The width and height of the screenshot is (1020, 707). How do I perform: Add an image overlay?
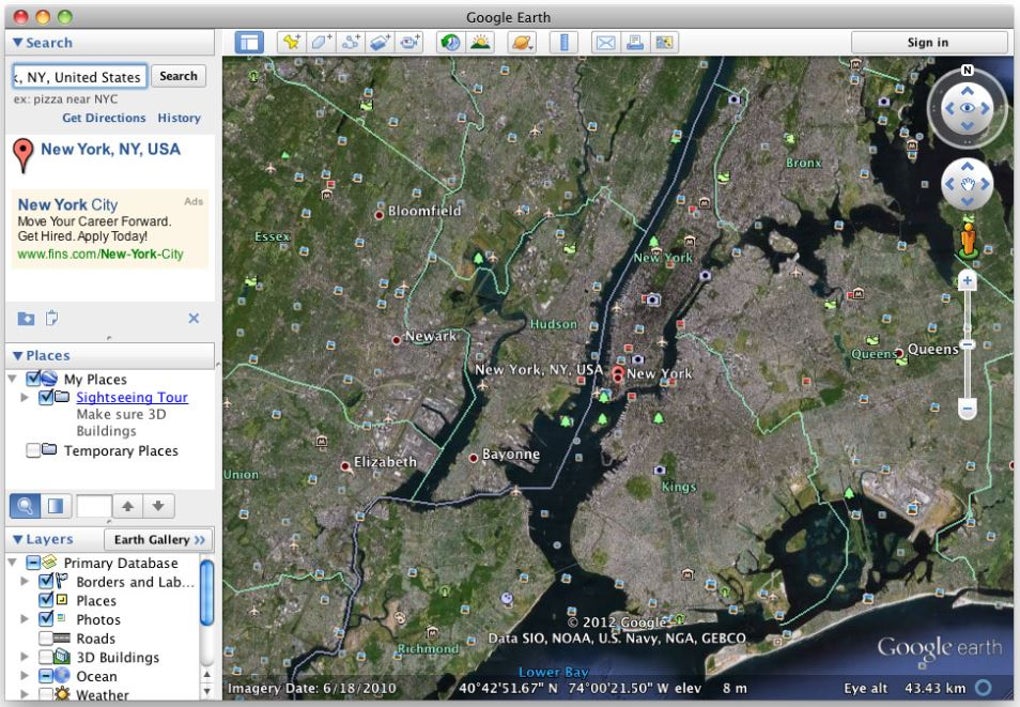coord(380,42)
